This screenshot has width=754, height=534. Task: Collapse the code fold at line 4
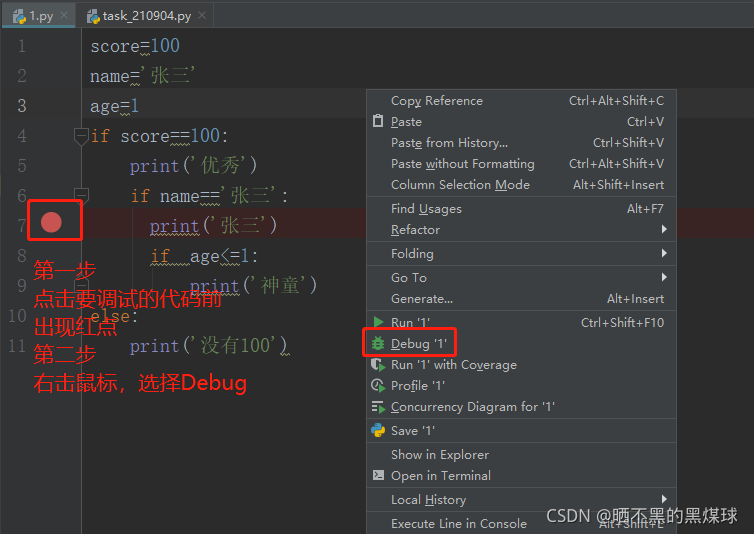[81, 136]
